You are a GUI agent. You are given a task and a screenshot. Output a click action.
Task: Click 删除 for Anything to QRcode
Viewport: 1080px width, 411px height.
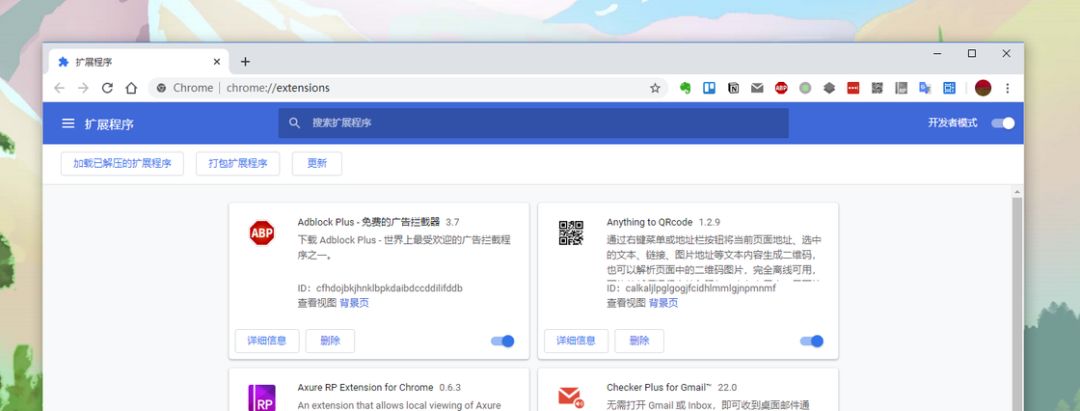639,341
